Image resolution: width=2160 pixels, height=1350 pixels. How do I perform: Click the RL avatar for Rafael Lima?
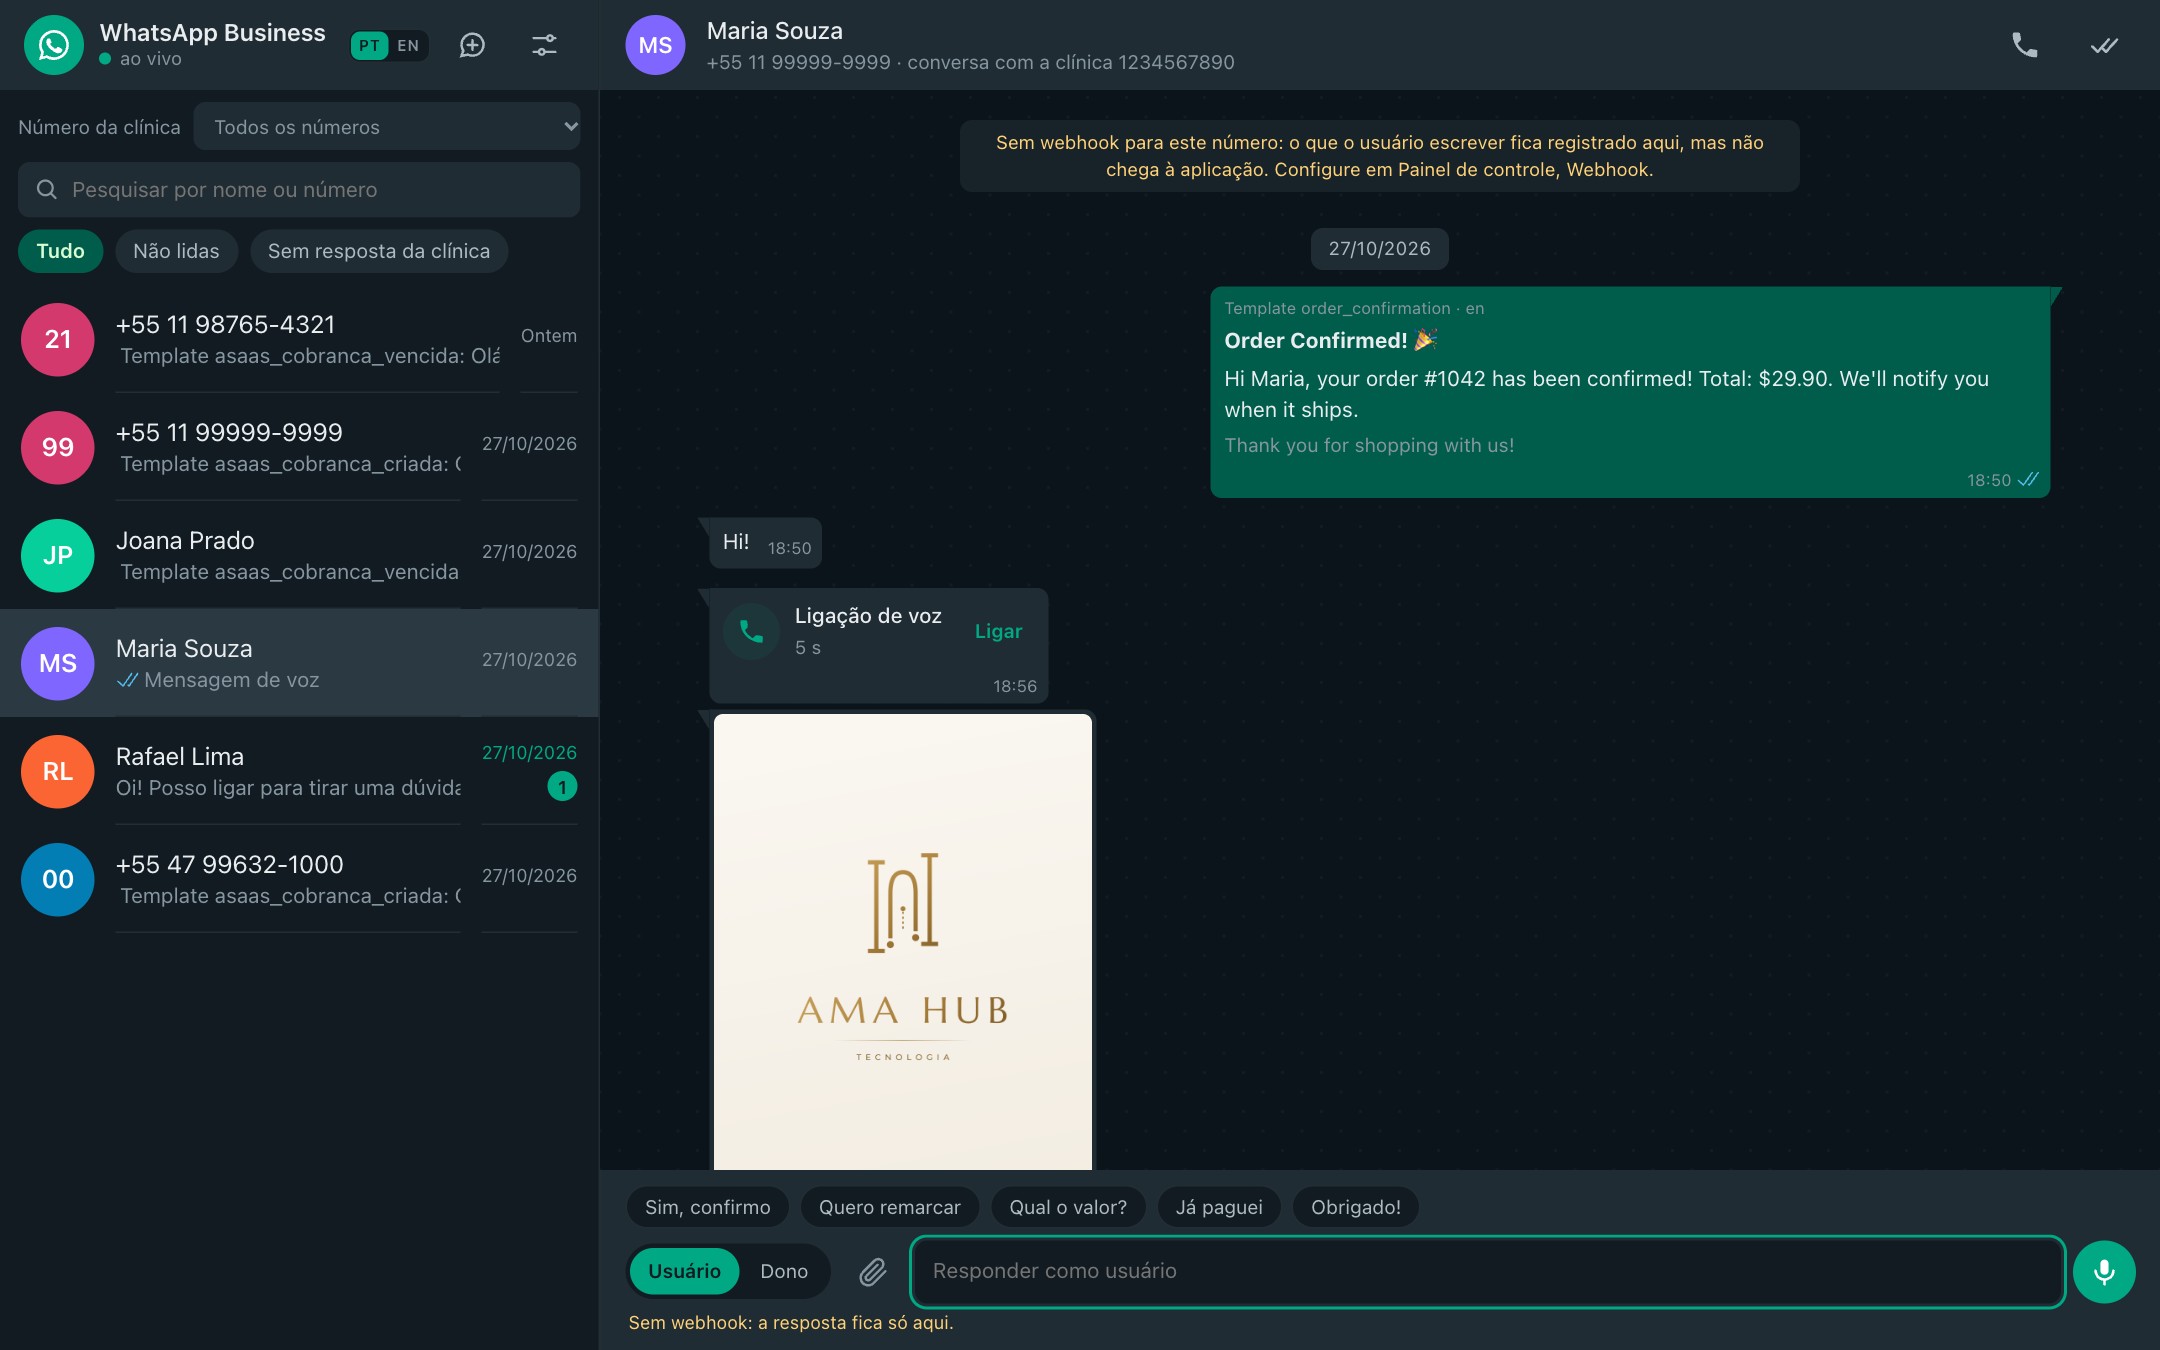click(58, 771)
